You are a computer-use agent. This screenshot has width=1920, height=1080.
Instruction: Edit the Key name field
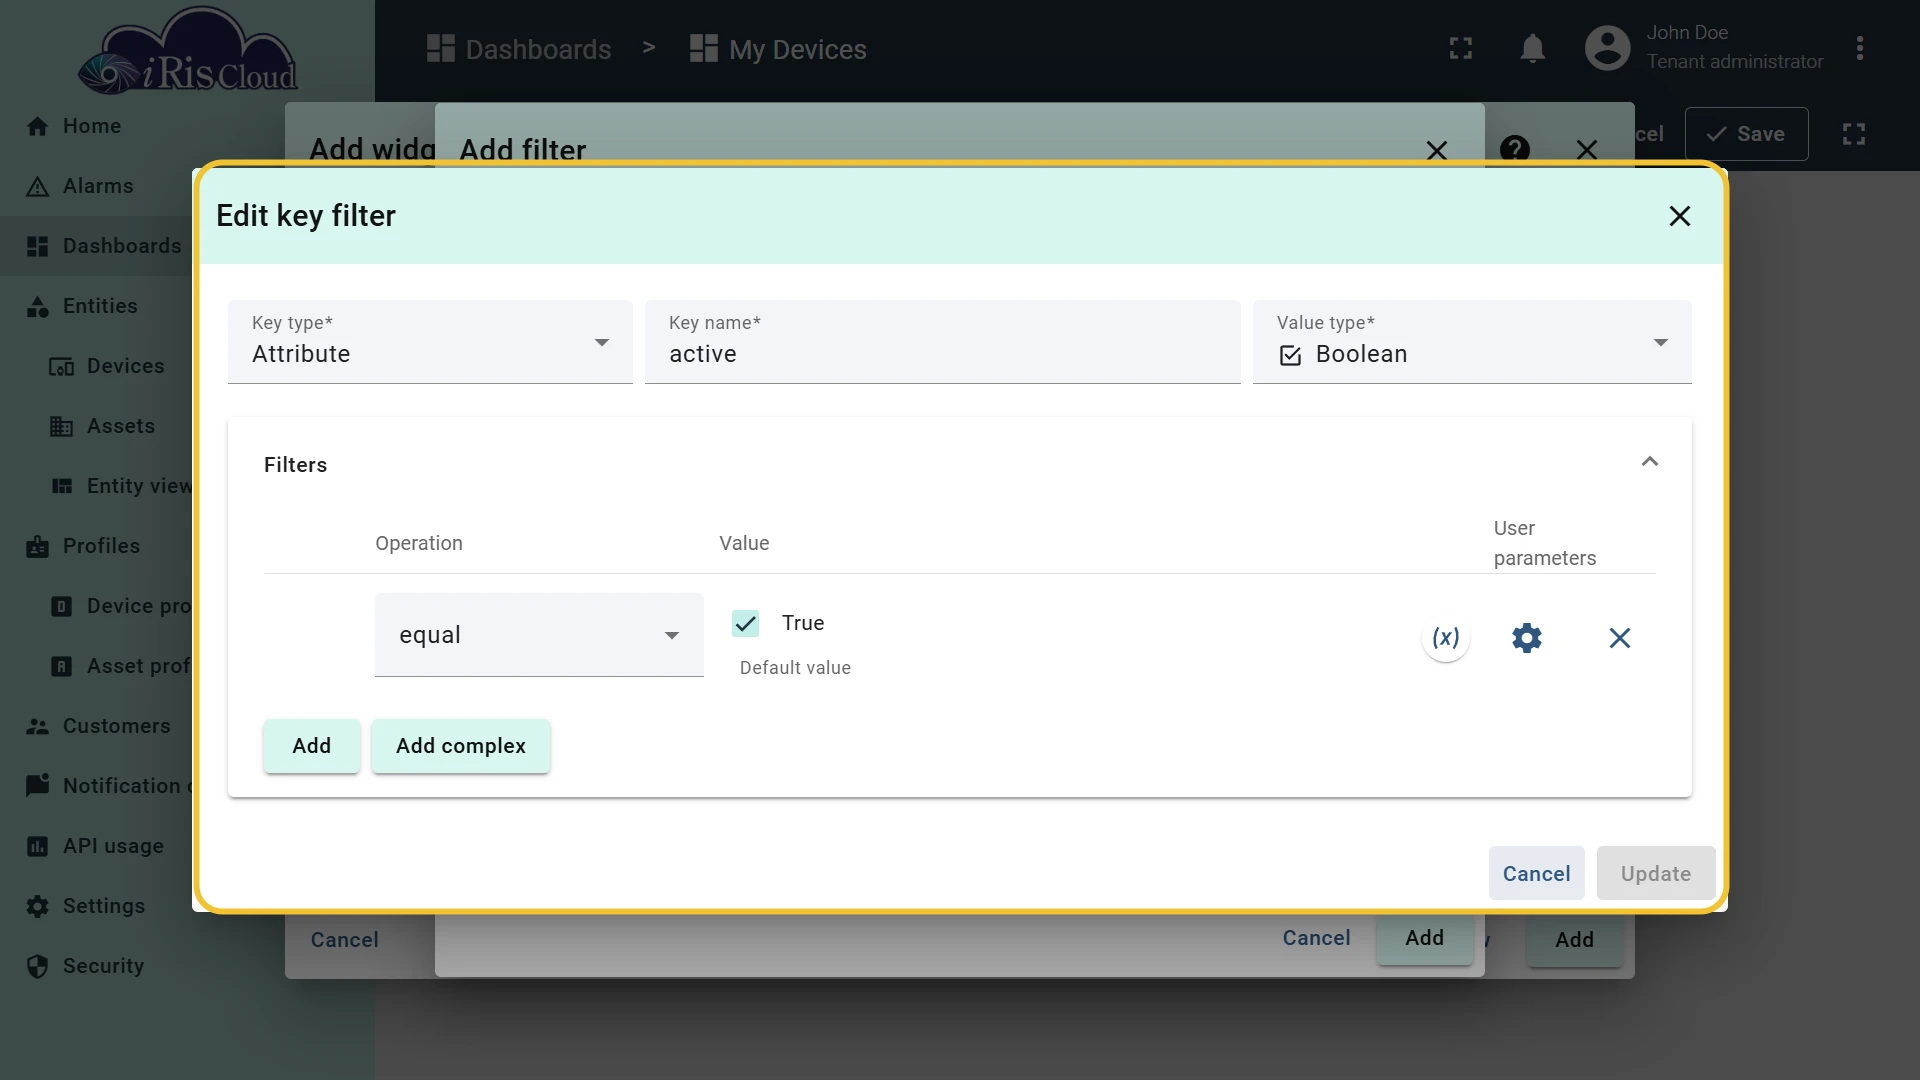point(942,342)
